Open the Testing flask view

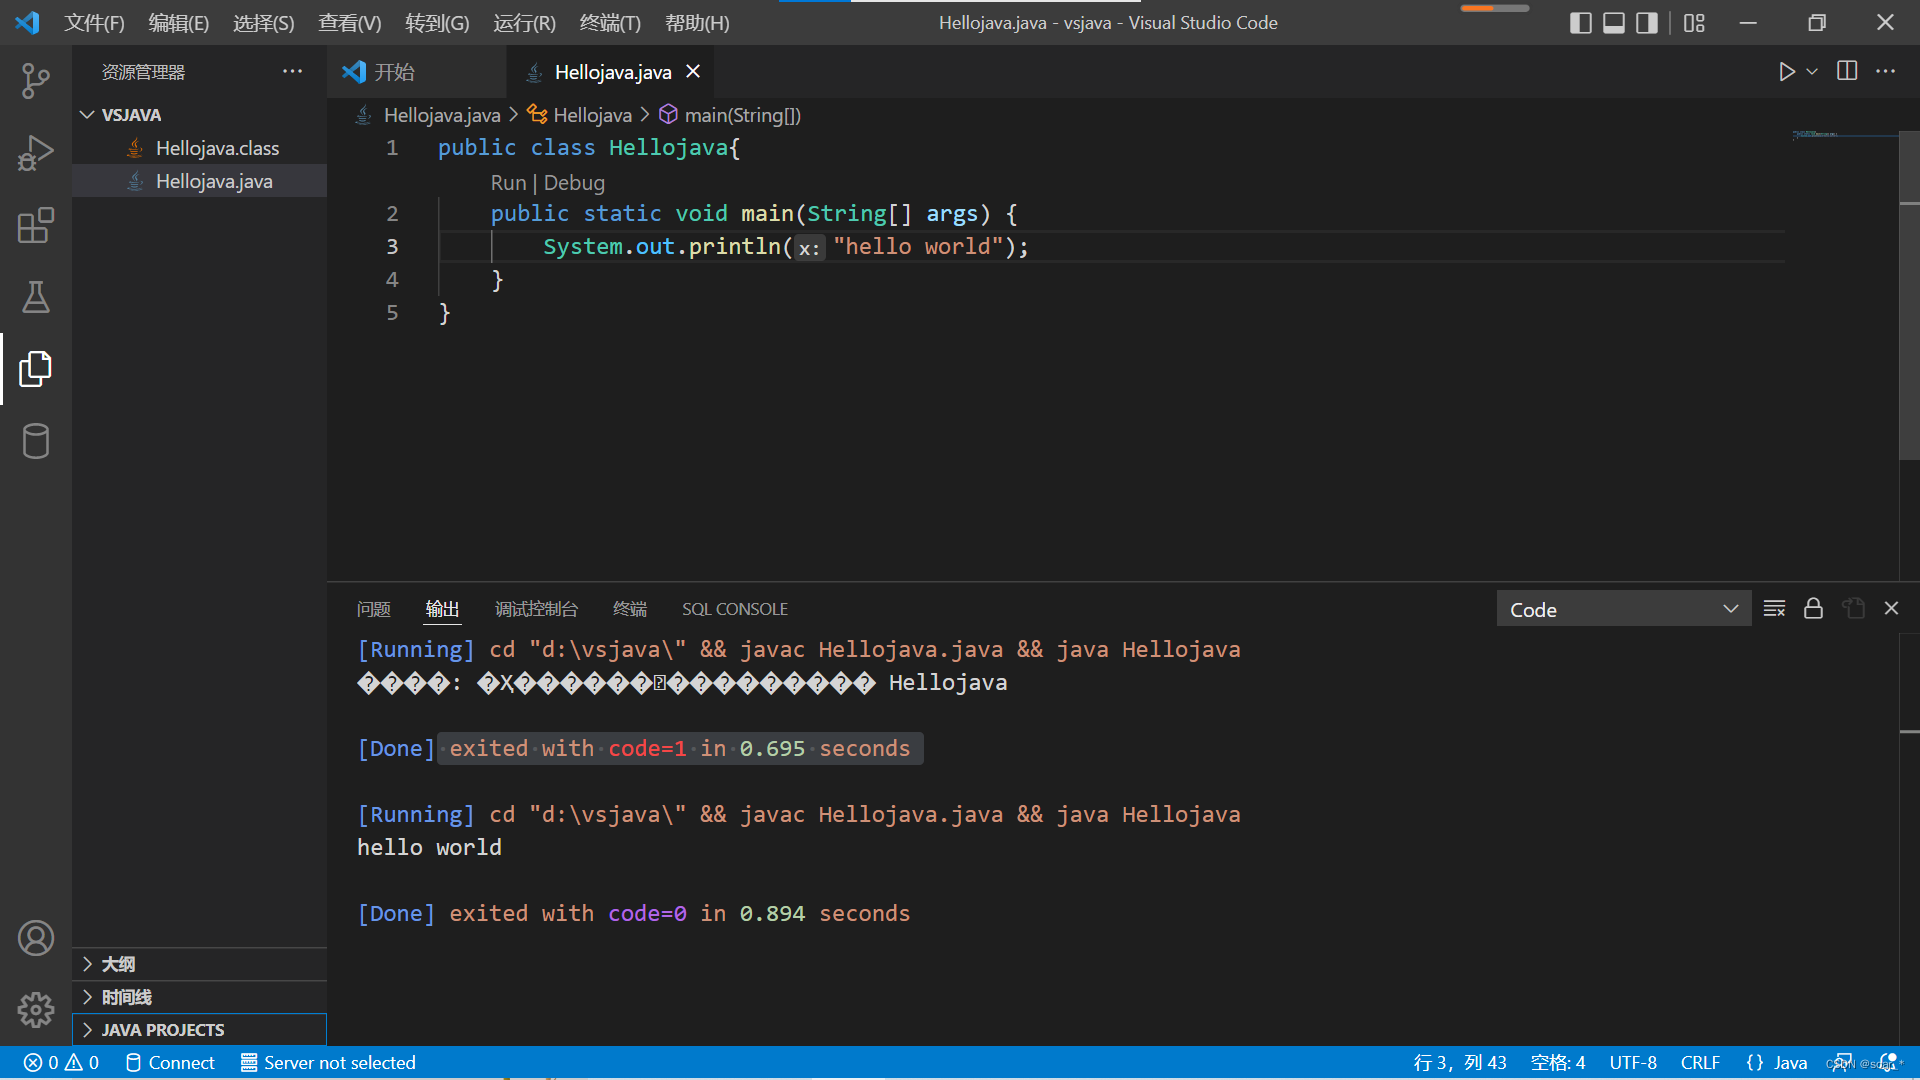(35, 297)
